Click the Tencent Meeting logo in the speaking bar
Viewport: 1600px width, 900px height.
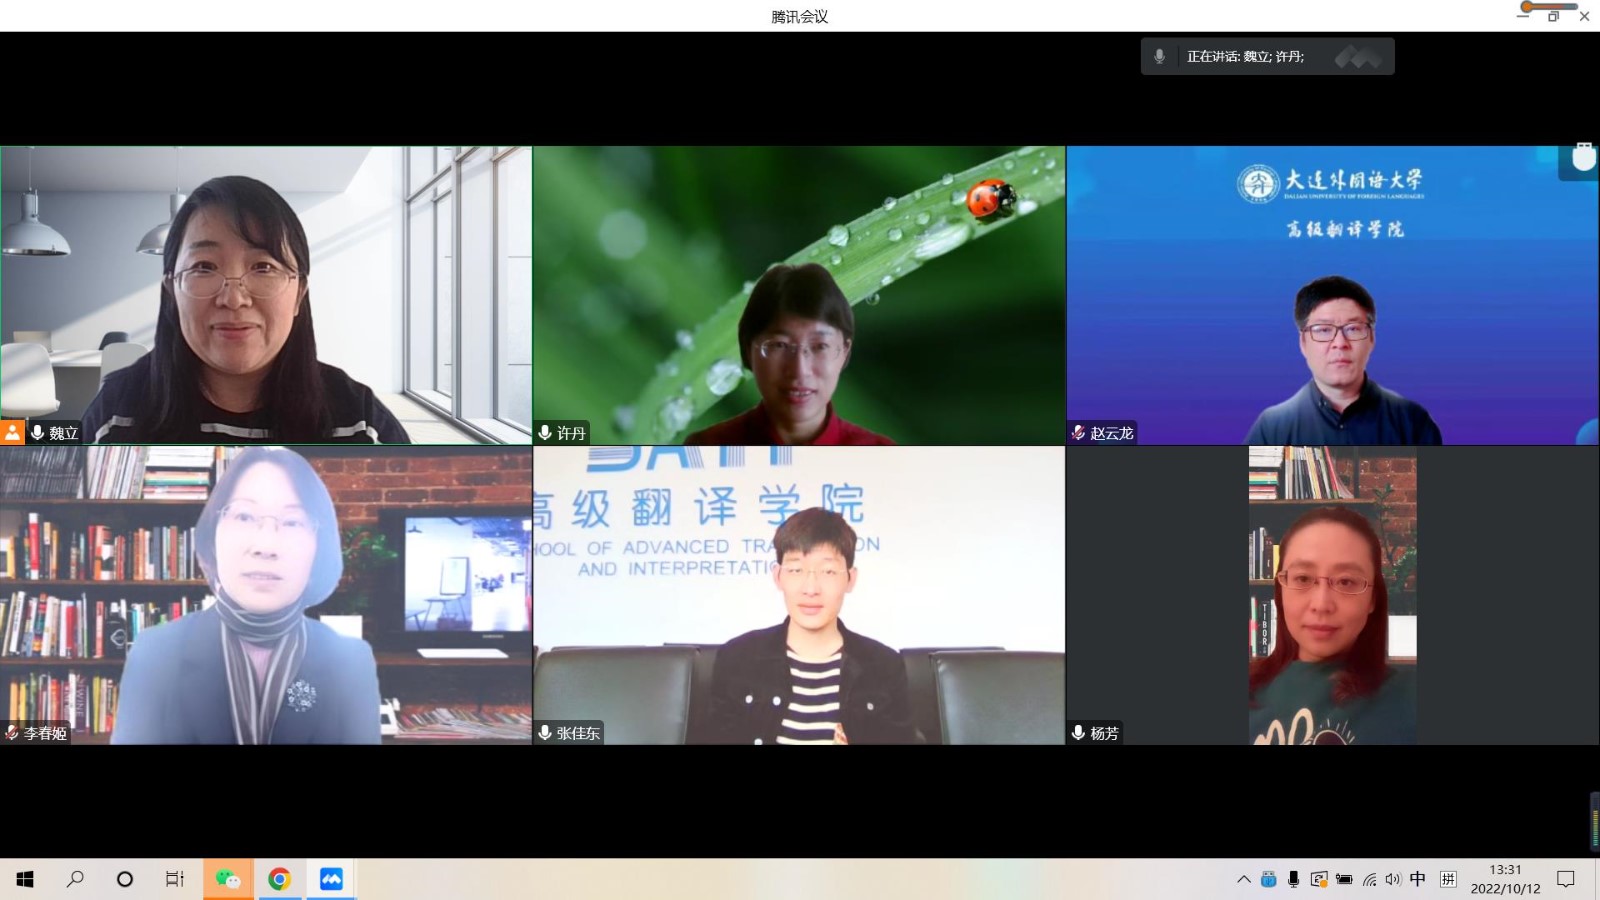(x=1358, y=57)
